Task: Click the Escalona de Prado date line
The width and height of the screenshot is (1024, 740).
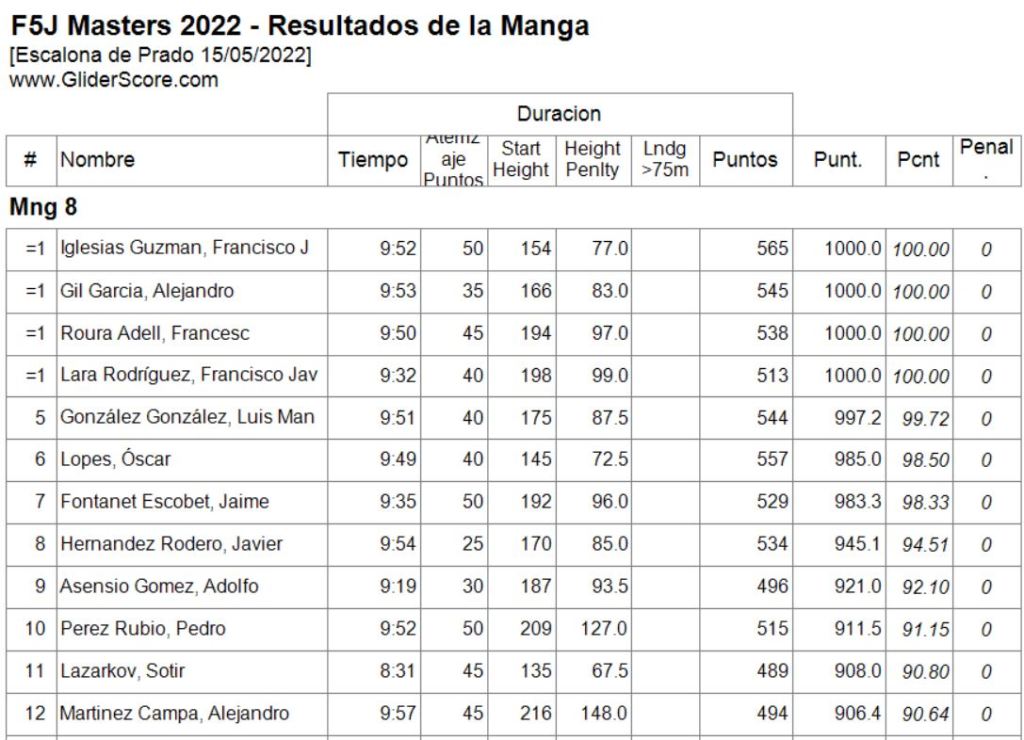Action: click(x=161, y=59)
